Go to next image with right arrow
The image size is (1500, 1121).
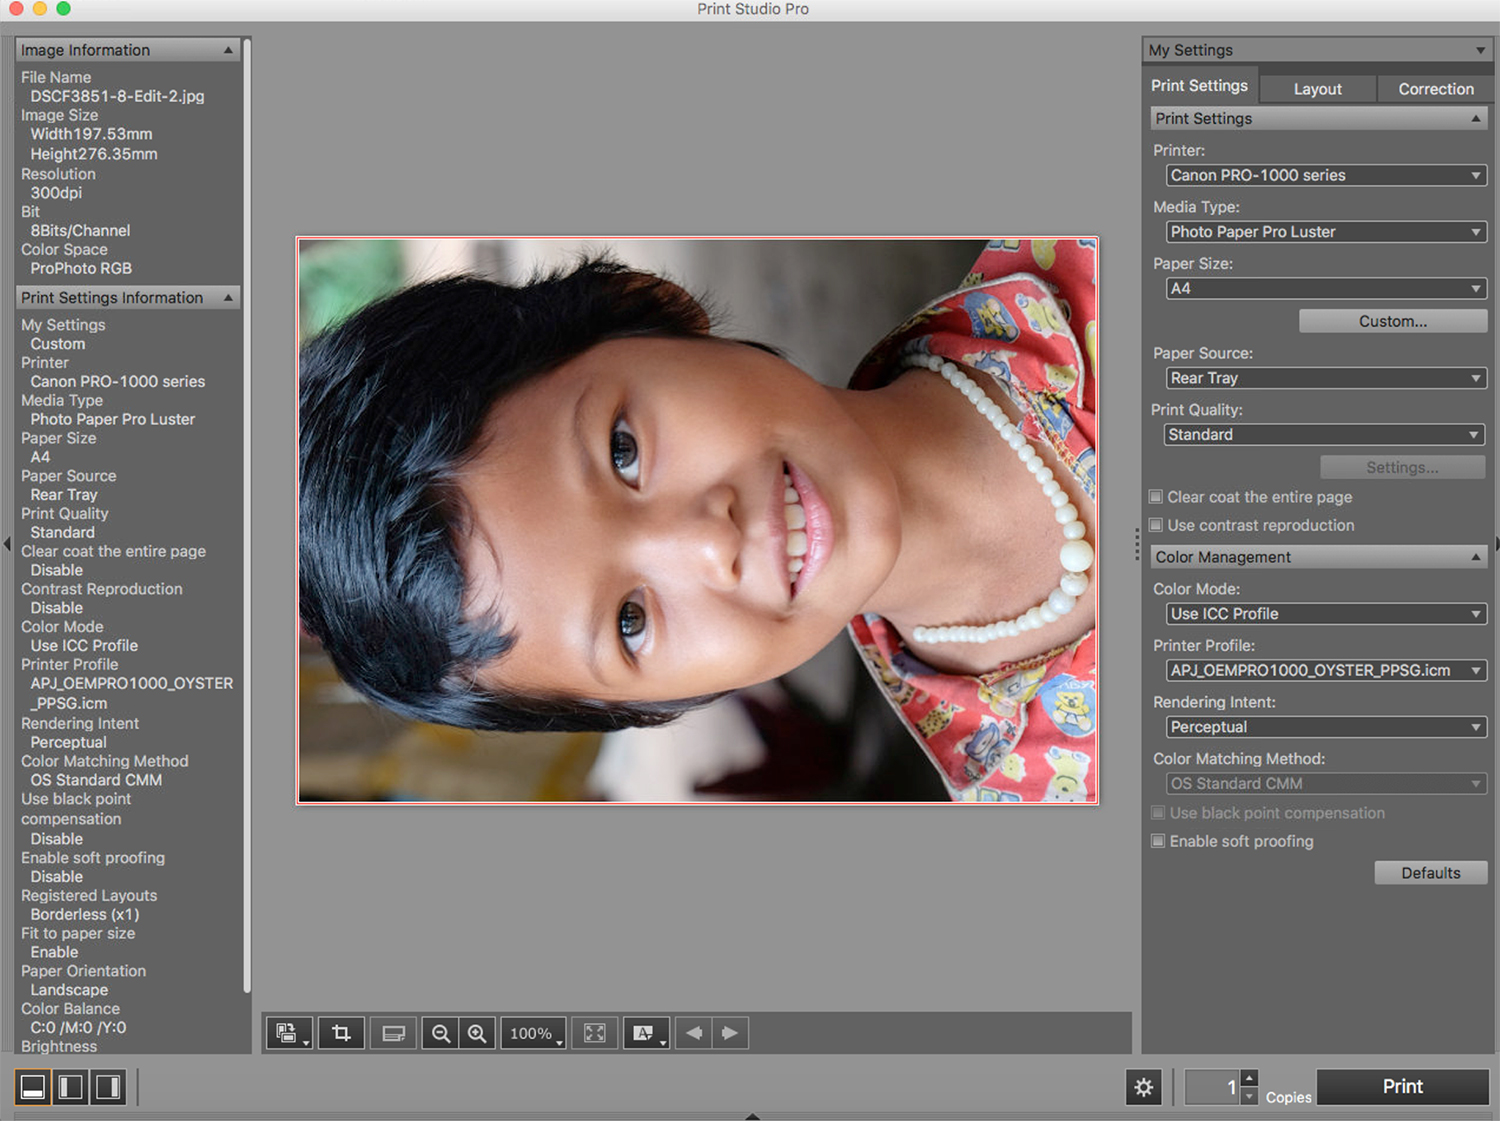tap(730, 1033)
